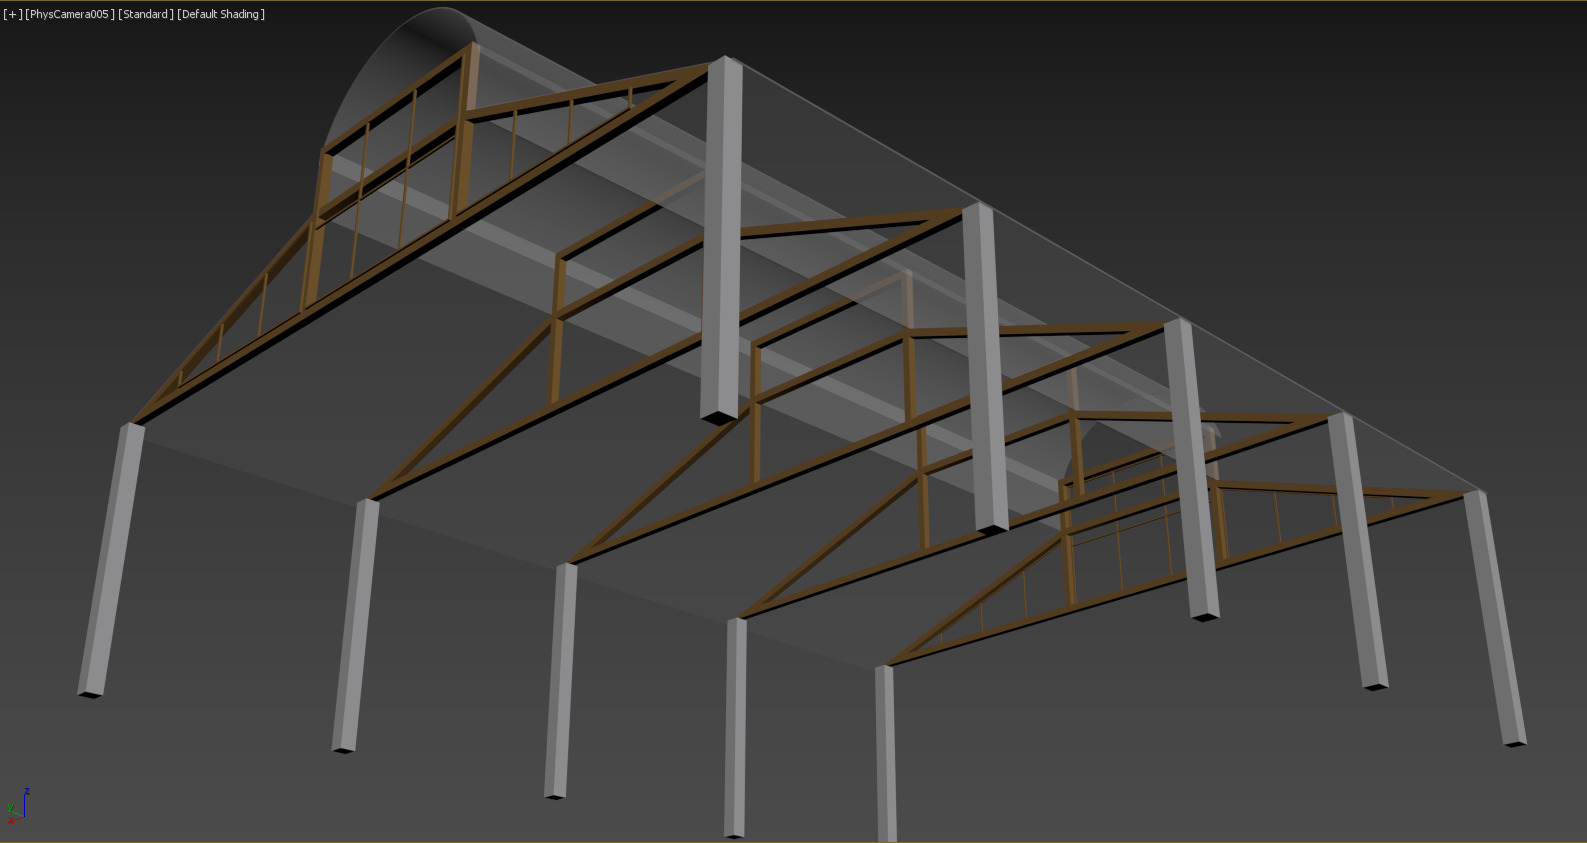This screenshot has width=1587, height=843.
Task: Open the [+] viewport general menu
Action: coord(12,14)
